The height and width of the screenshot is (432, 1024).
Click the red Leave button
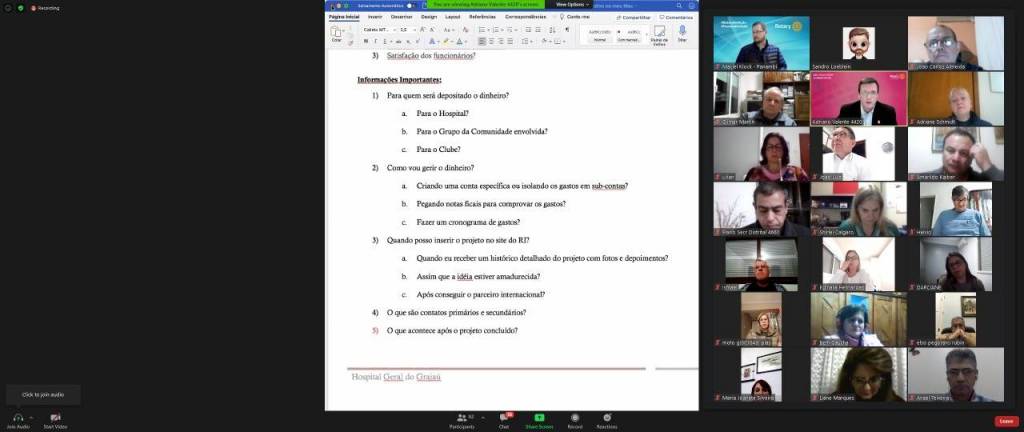pyautogui.click(x=1006, y=421)
